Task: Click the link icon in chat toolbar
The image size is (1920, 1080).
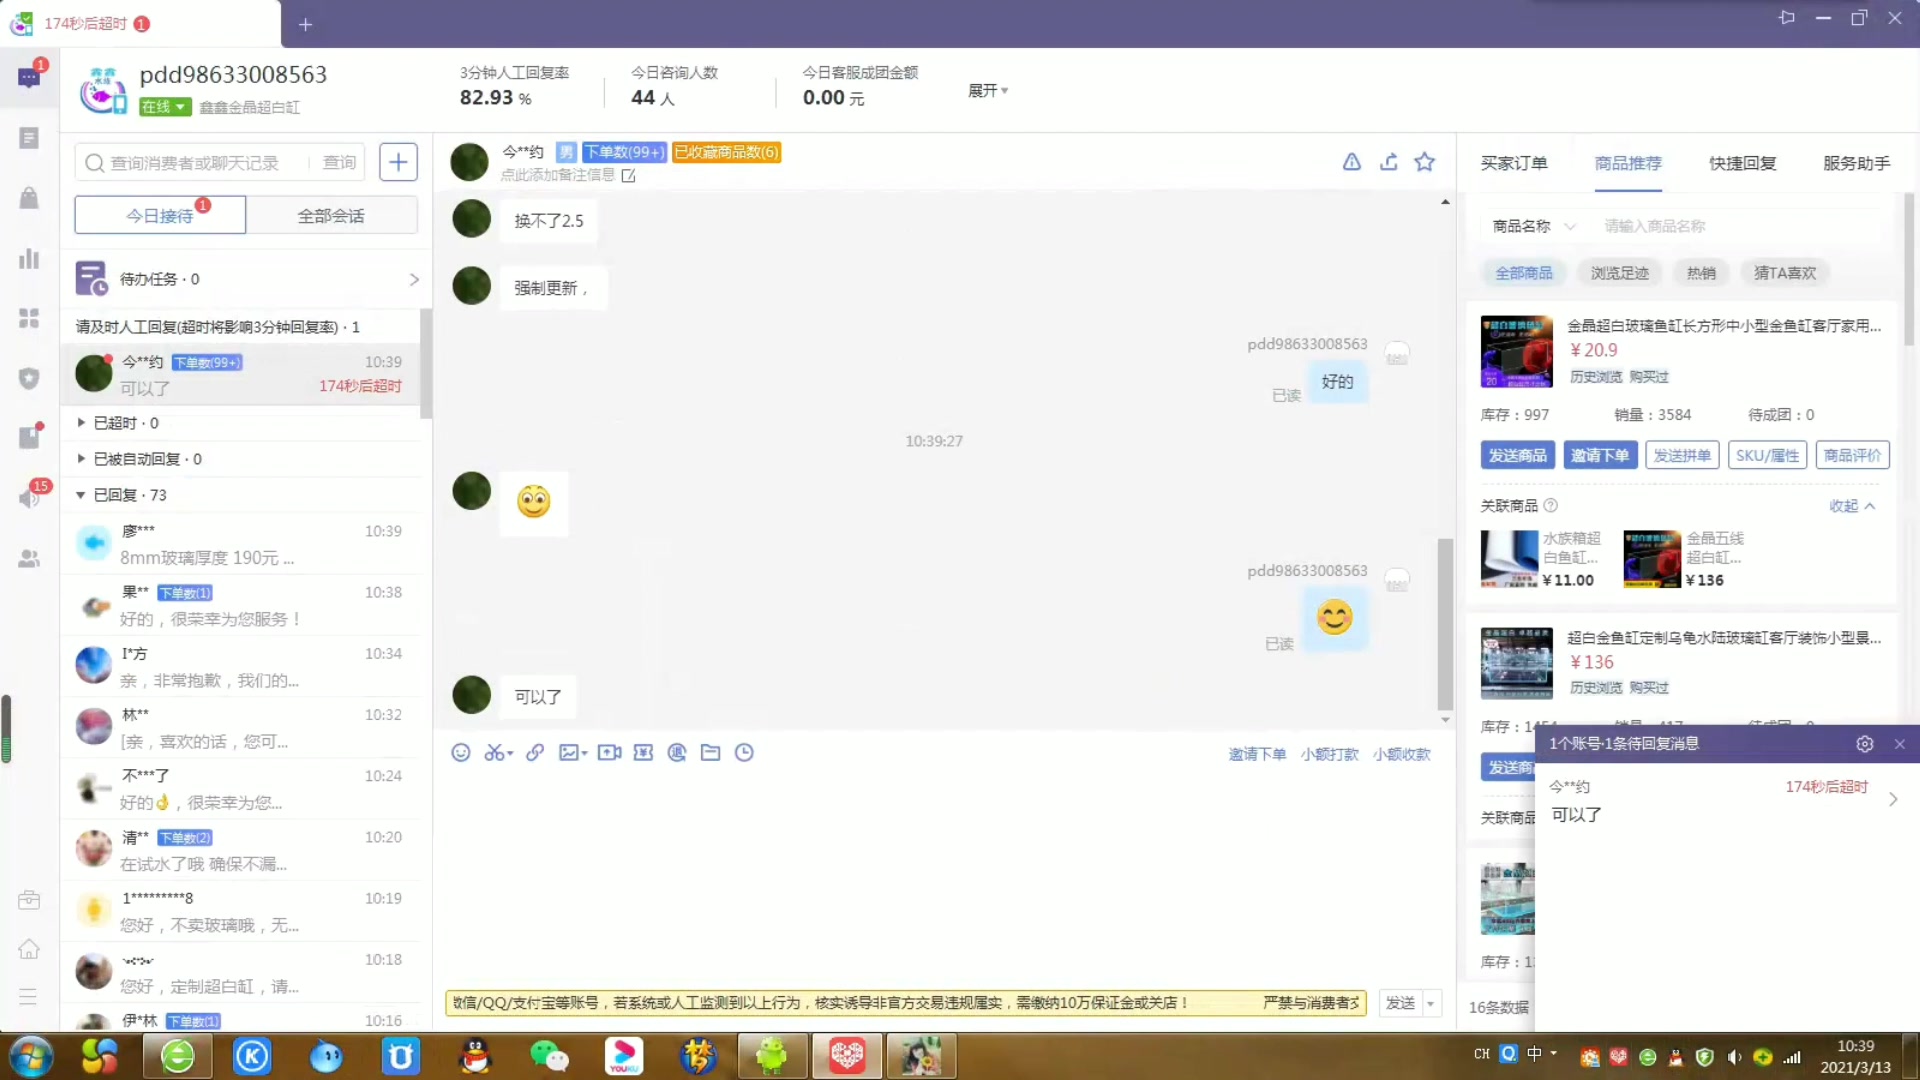Action: point(535,753)
